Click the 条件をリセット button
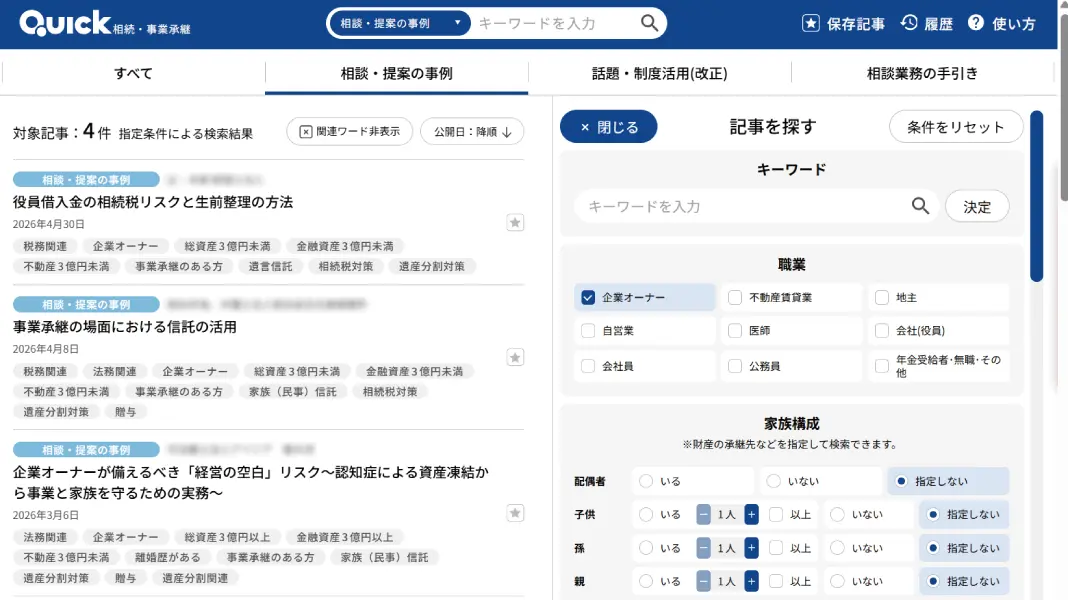 click(956, 127)
